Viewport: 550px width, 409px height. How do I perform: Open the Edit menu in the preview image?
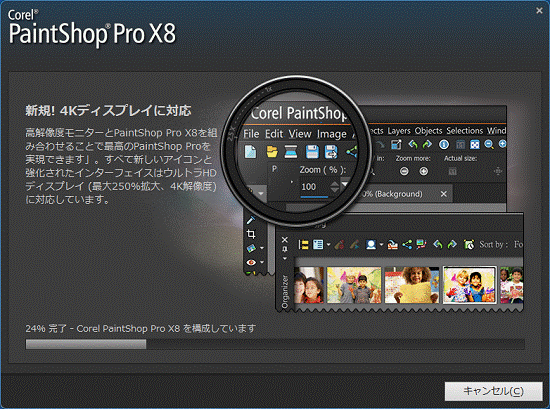(x=274, y=134)
